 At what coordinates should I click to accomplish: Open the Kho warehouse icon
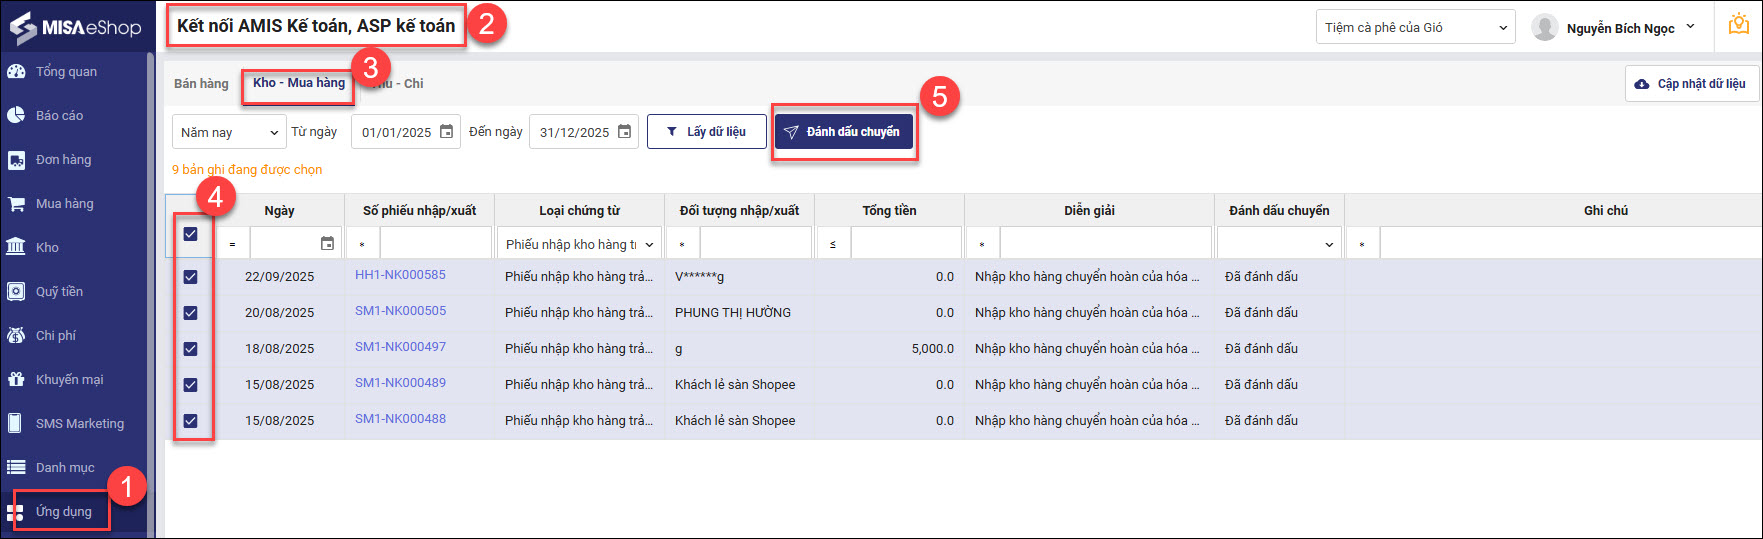[x=16, y=247]
